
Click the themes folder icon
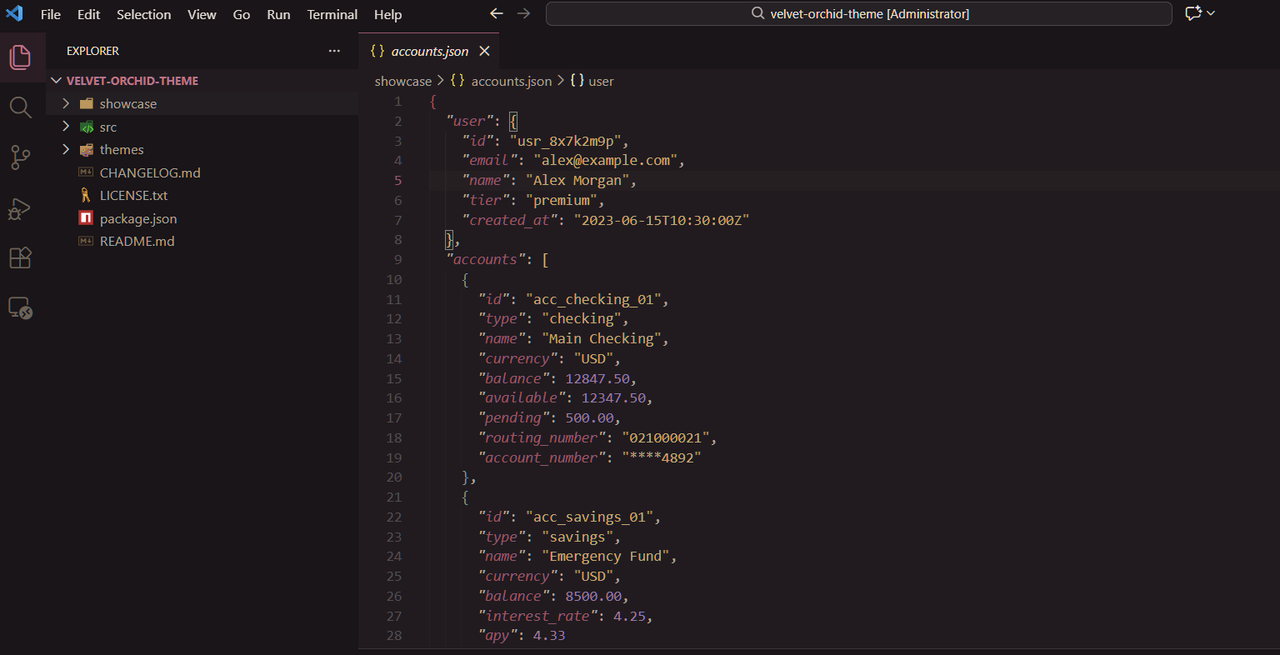[x=86, y=150]
